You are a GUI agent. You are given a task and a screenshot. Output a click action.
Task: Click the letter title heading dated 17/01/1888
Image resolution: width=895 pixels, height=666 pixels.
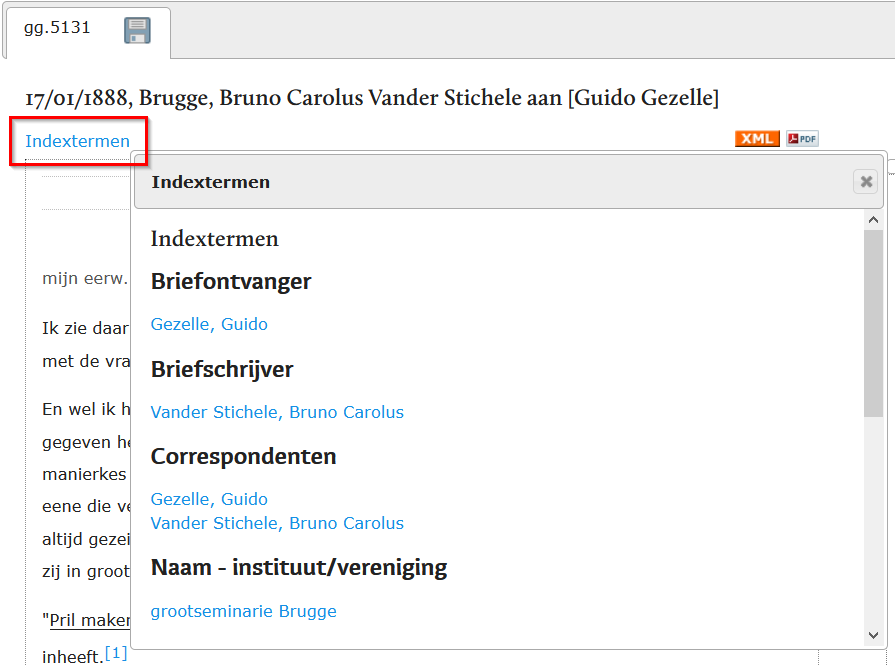coord(371,98)
